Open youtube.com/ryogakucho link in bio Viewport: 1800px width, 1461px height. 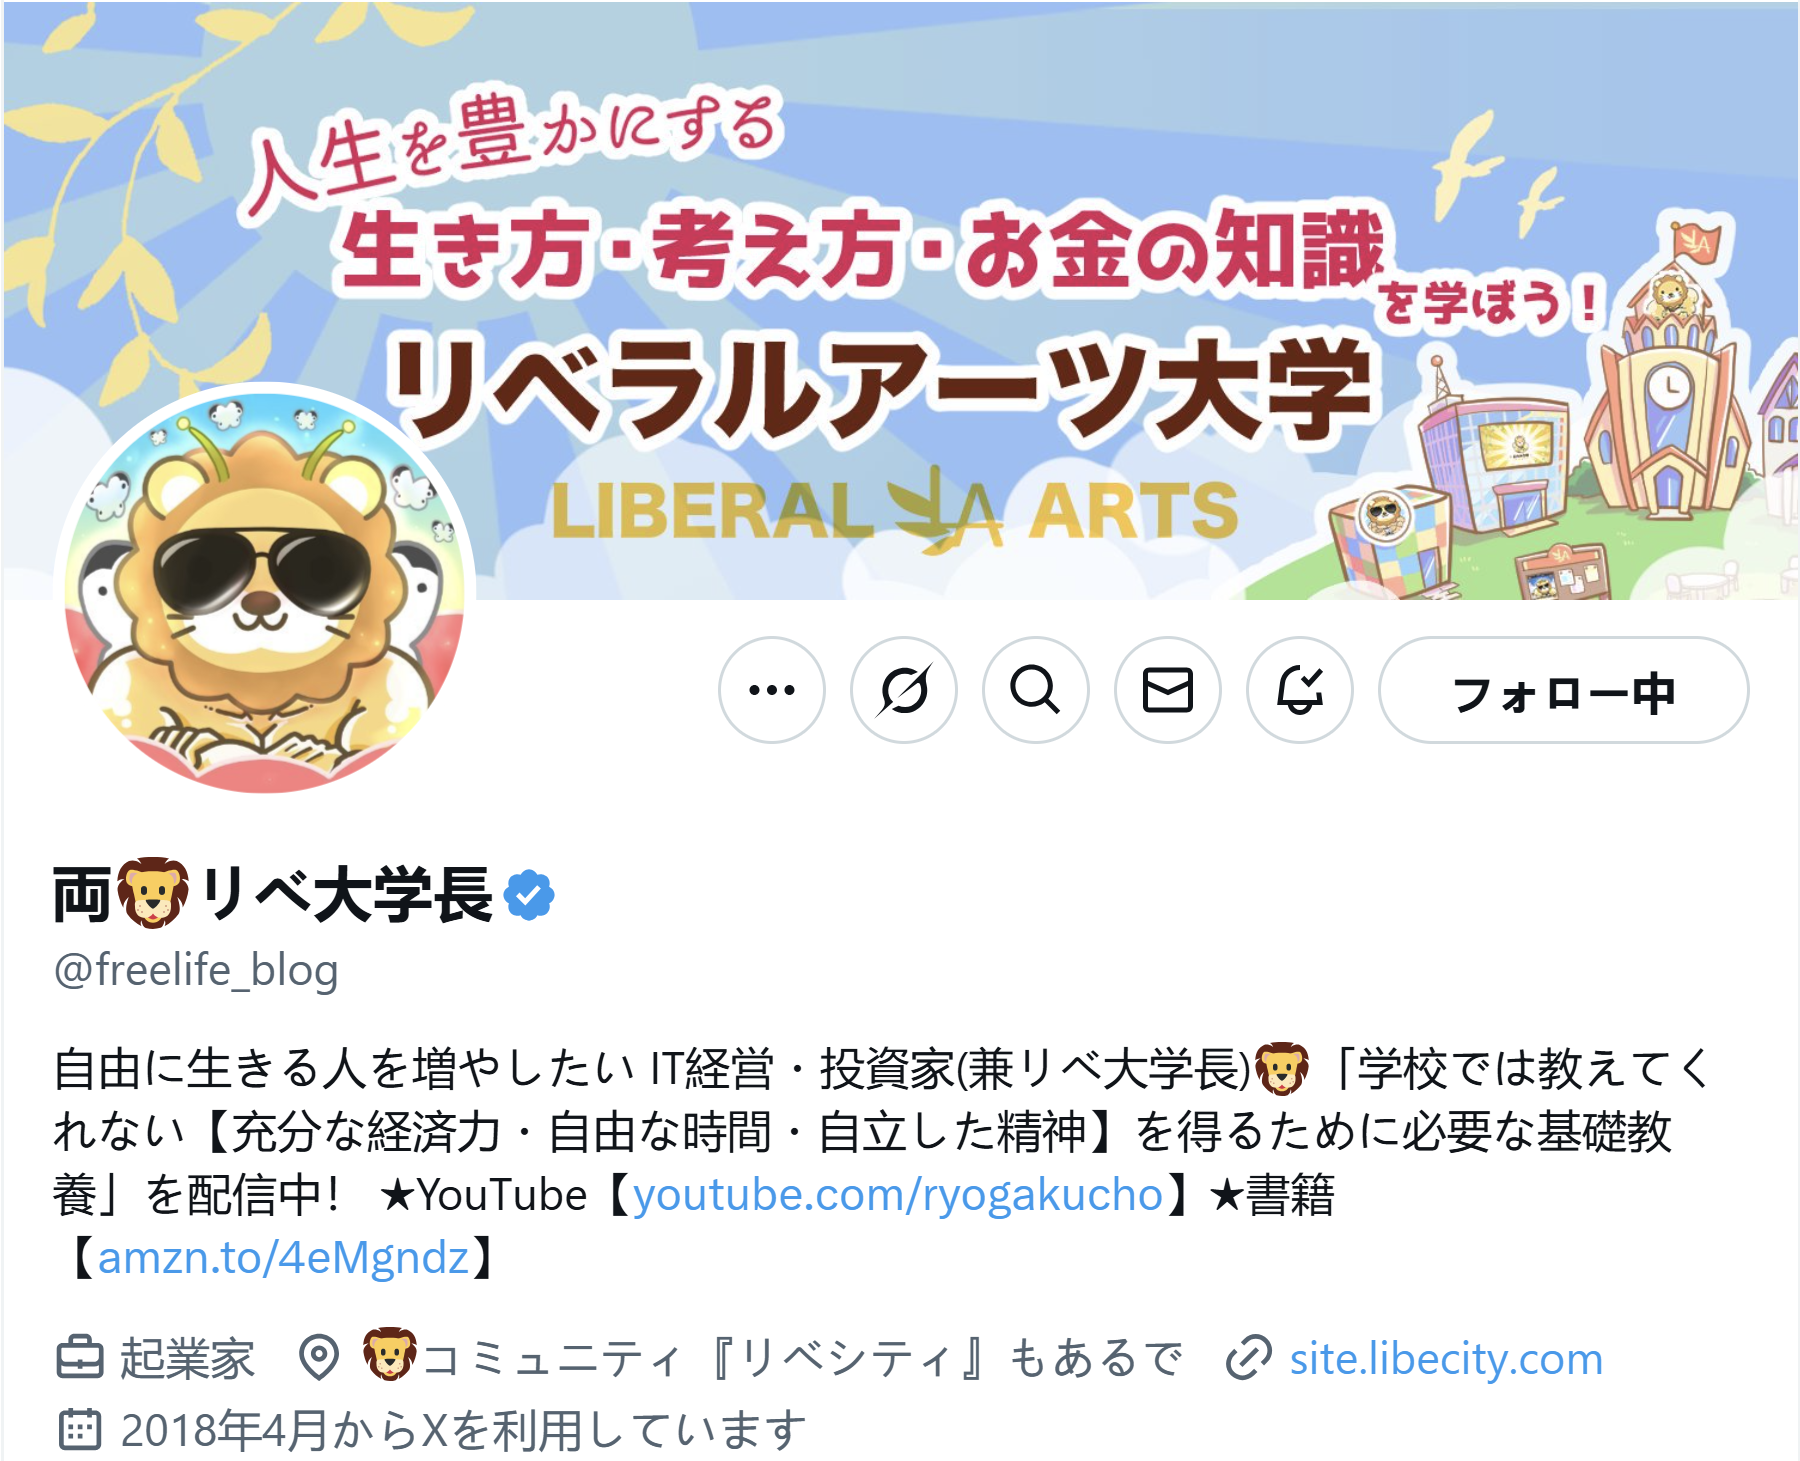(x=898, y=1194)
